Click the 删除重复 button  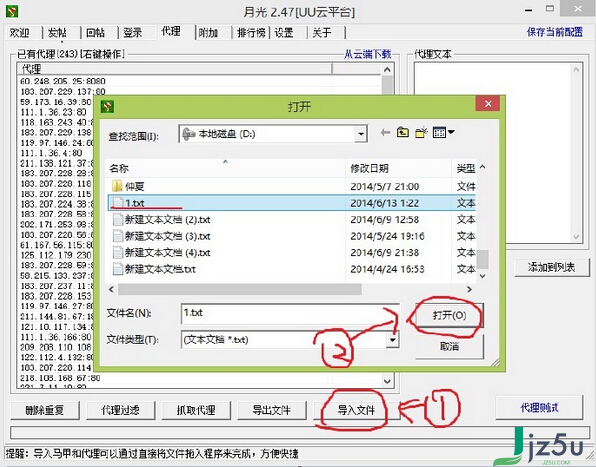[45, 410]
